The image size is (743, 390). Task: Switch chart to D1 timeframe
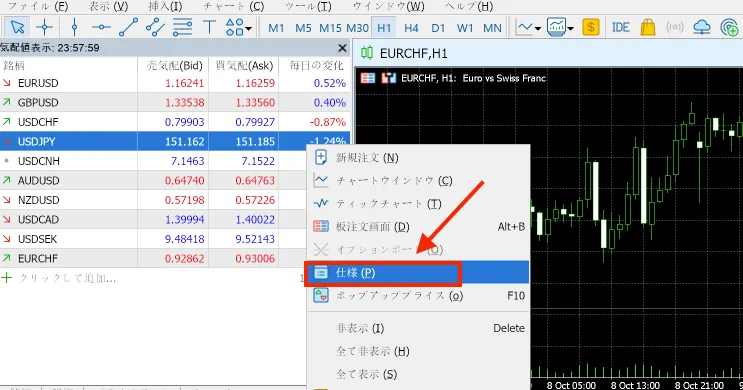point(438,28)
